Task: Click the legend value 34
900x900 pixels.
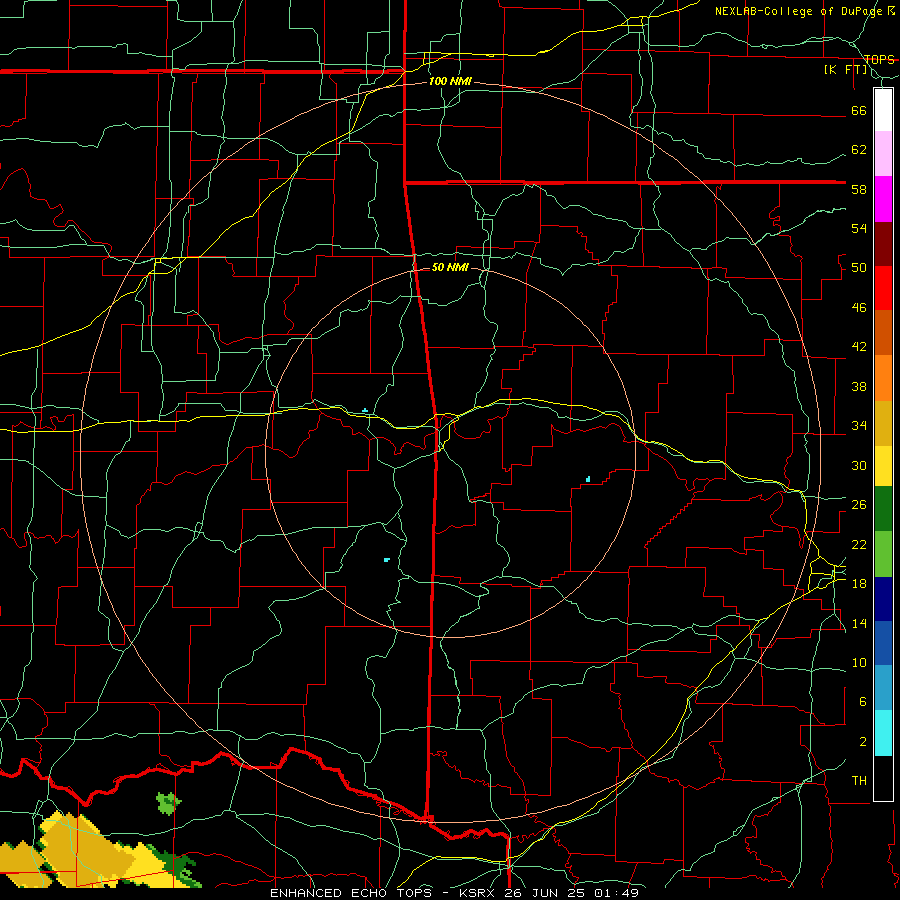Action: coord(859,425)
